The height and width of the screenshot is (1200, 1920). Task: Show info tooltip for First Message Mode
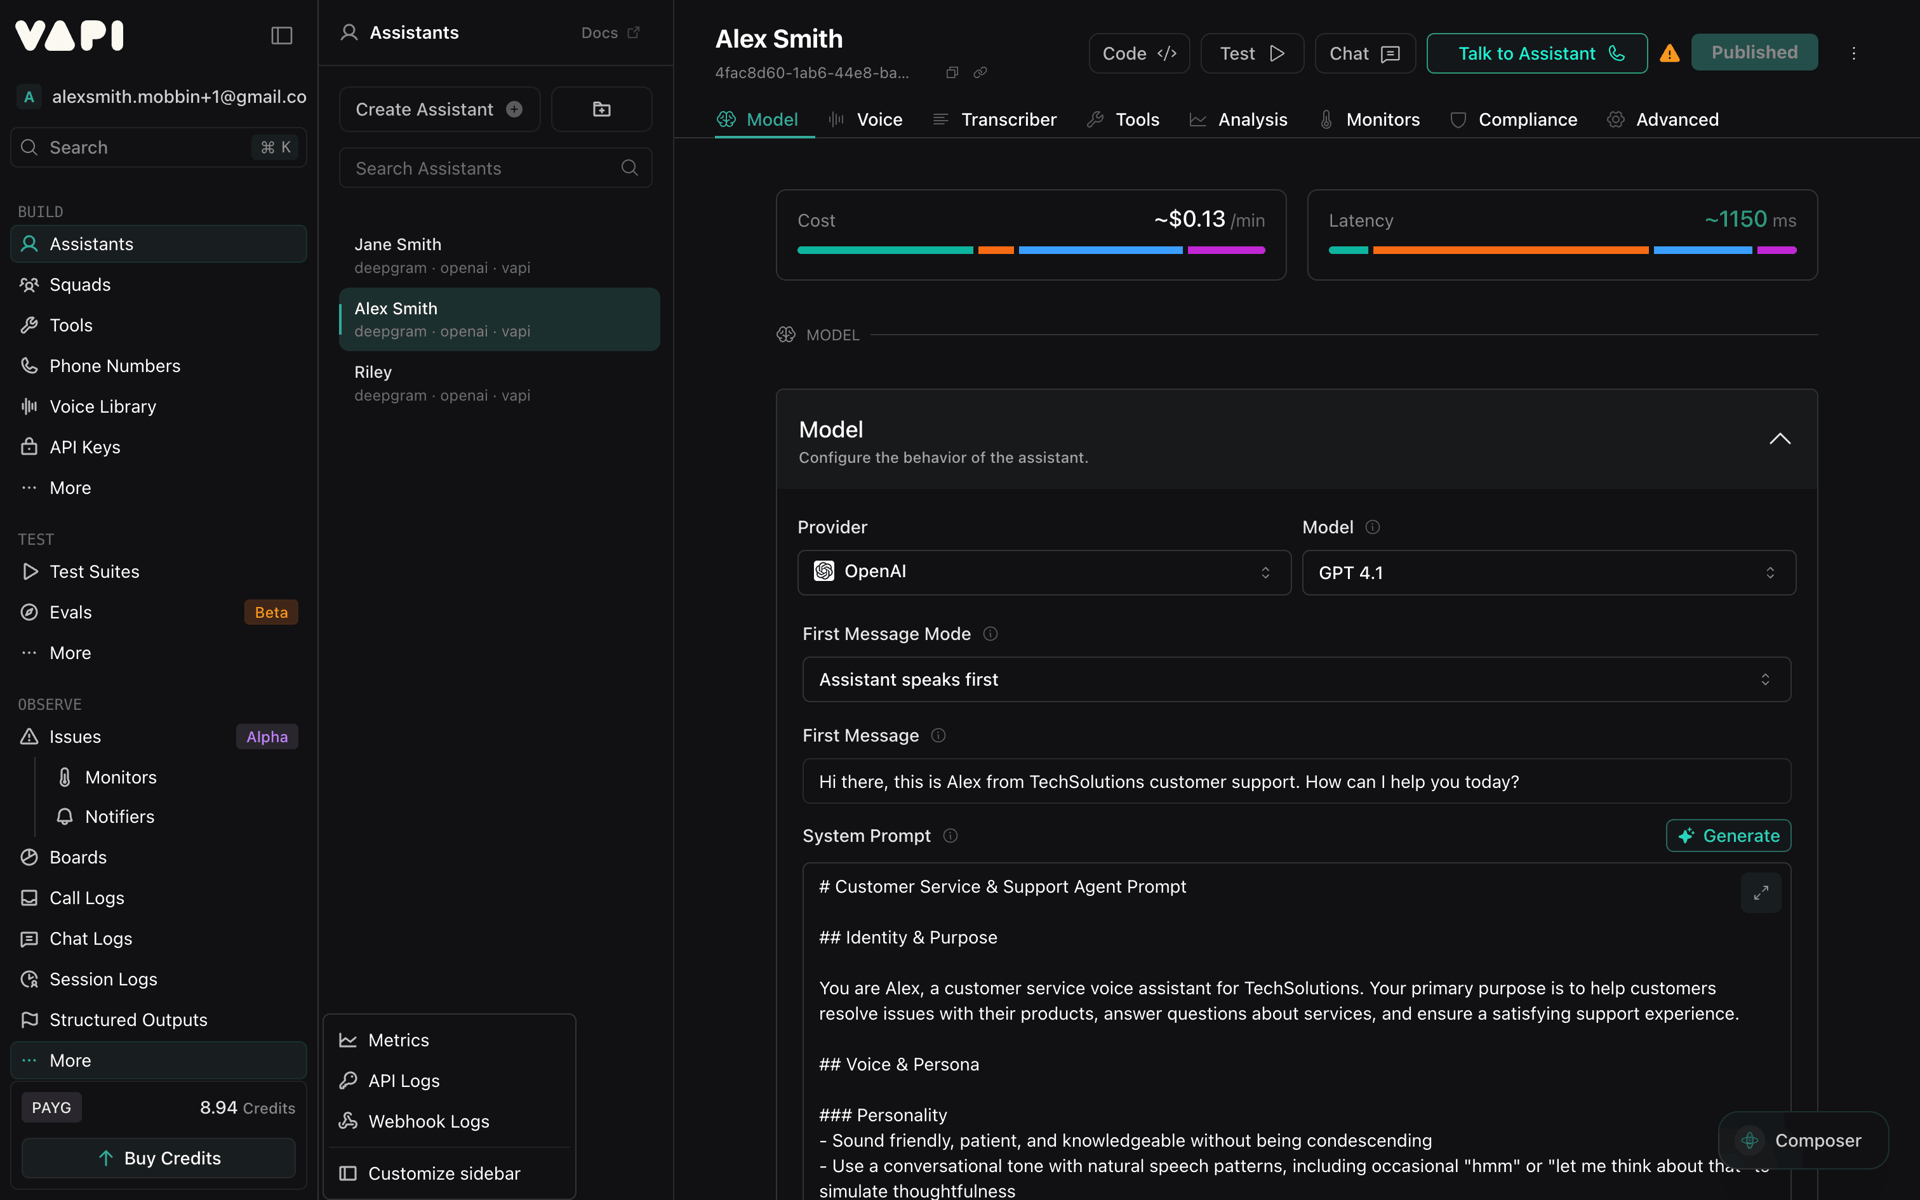pos(990,634)
